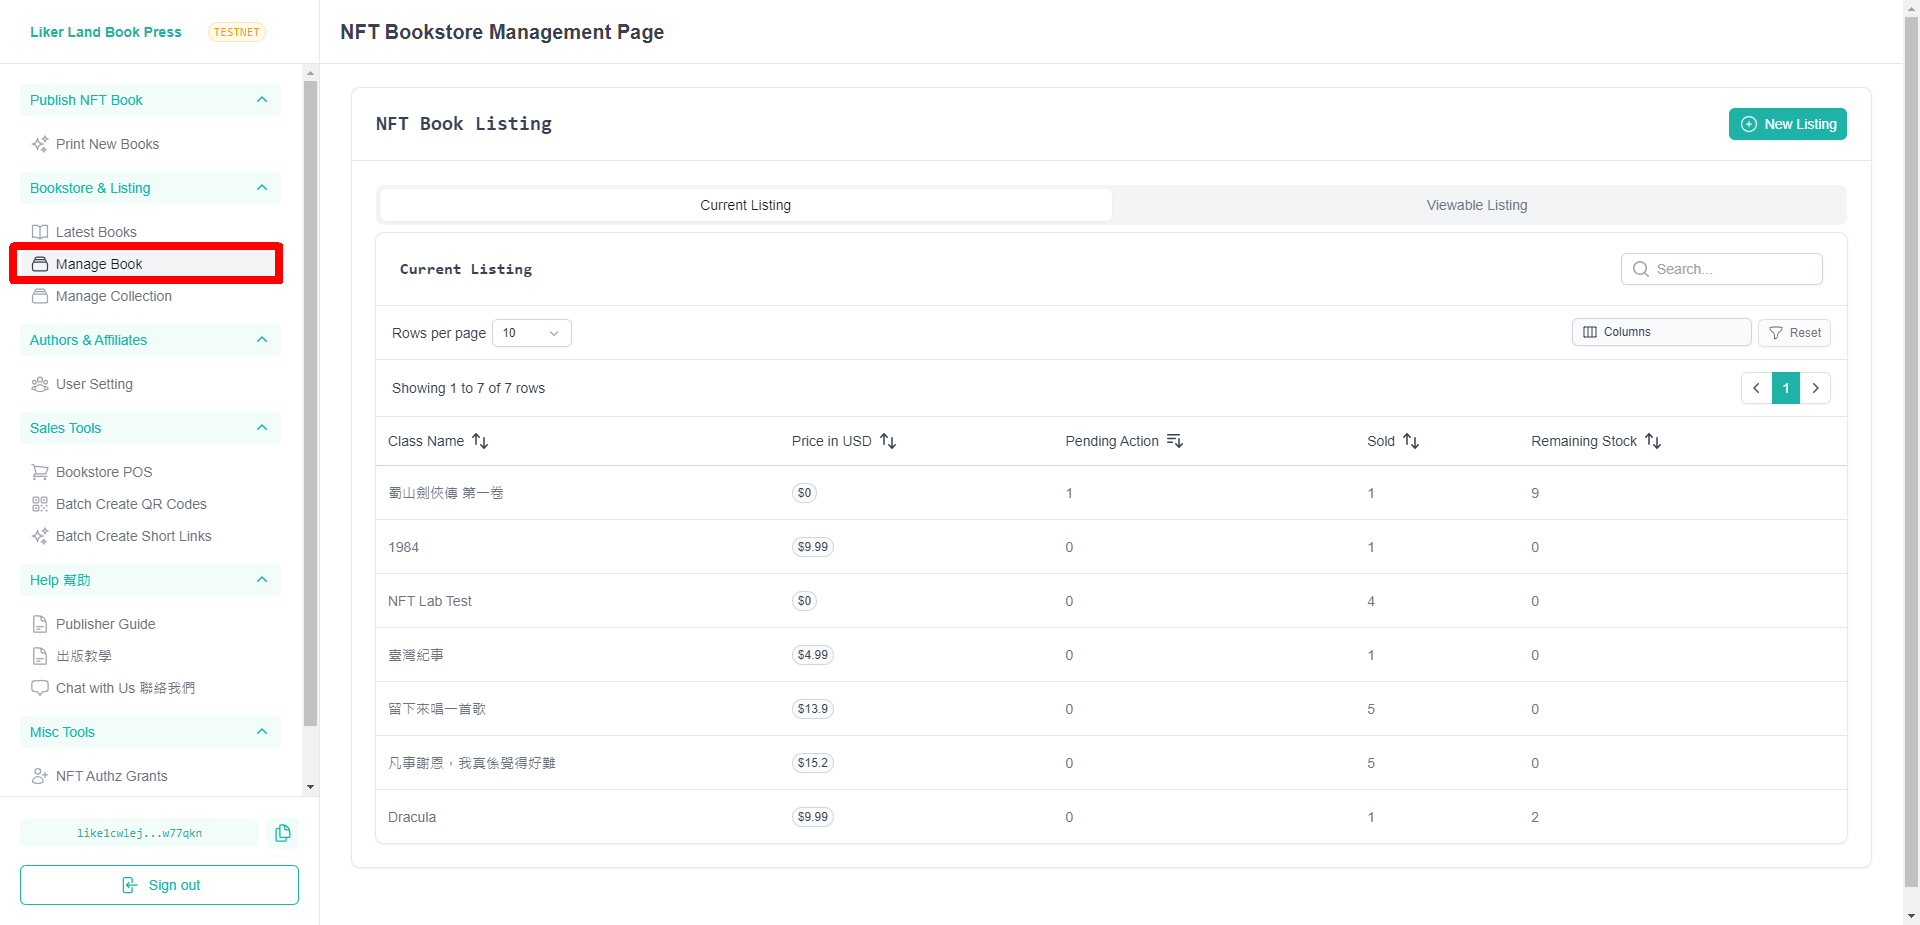Sort listing by Price in USD
Image resolution: width=1920 pixels, height=925 pixels.
[x=888, y=441]
